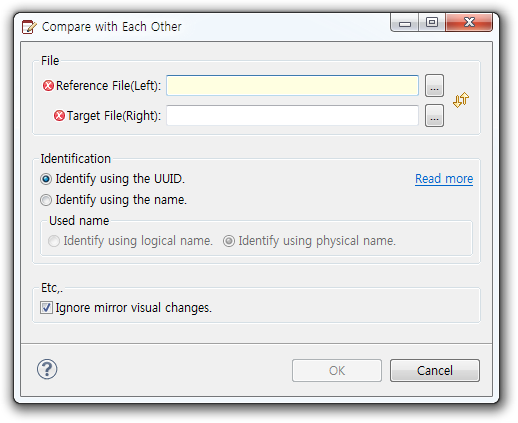Click the error icon beside Reference File
The image size is (518, 423).
(x=48, y=86)
